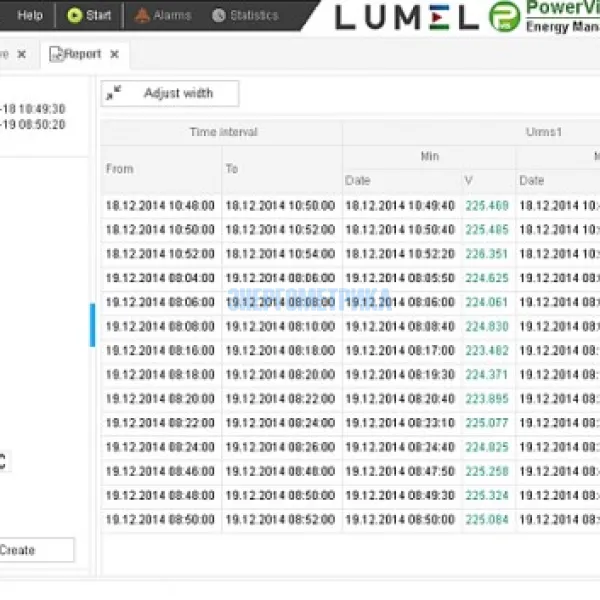Select the row starting 18.12.2014 10:48:00
Image resolution: width=600 pixels, height=600 pixels.
click(x=160, y=206)
